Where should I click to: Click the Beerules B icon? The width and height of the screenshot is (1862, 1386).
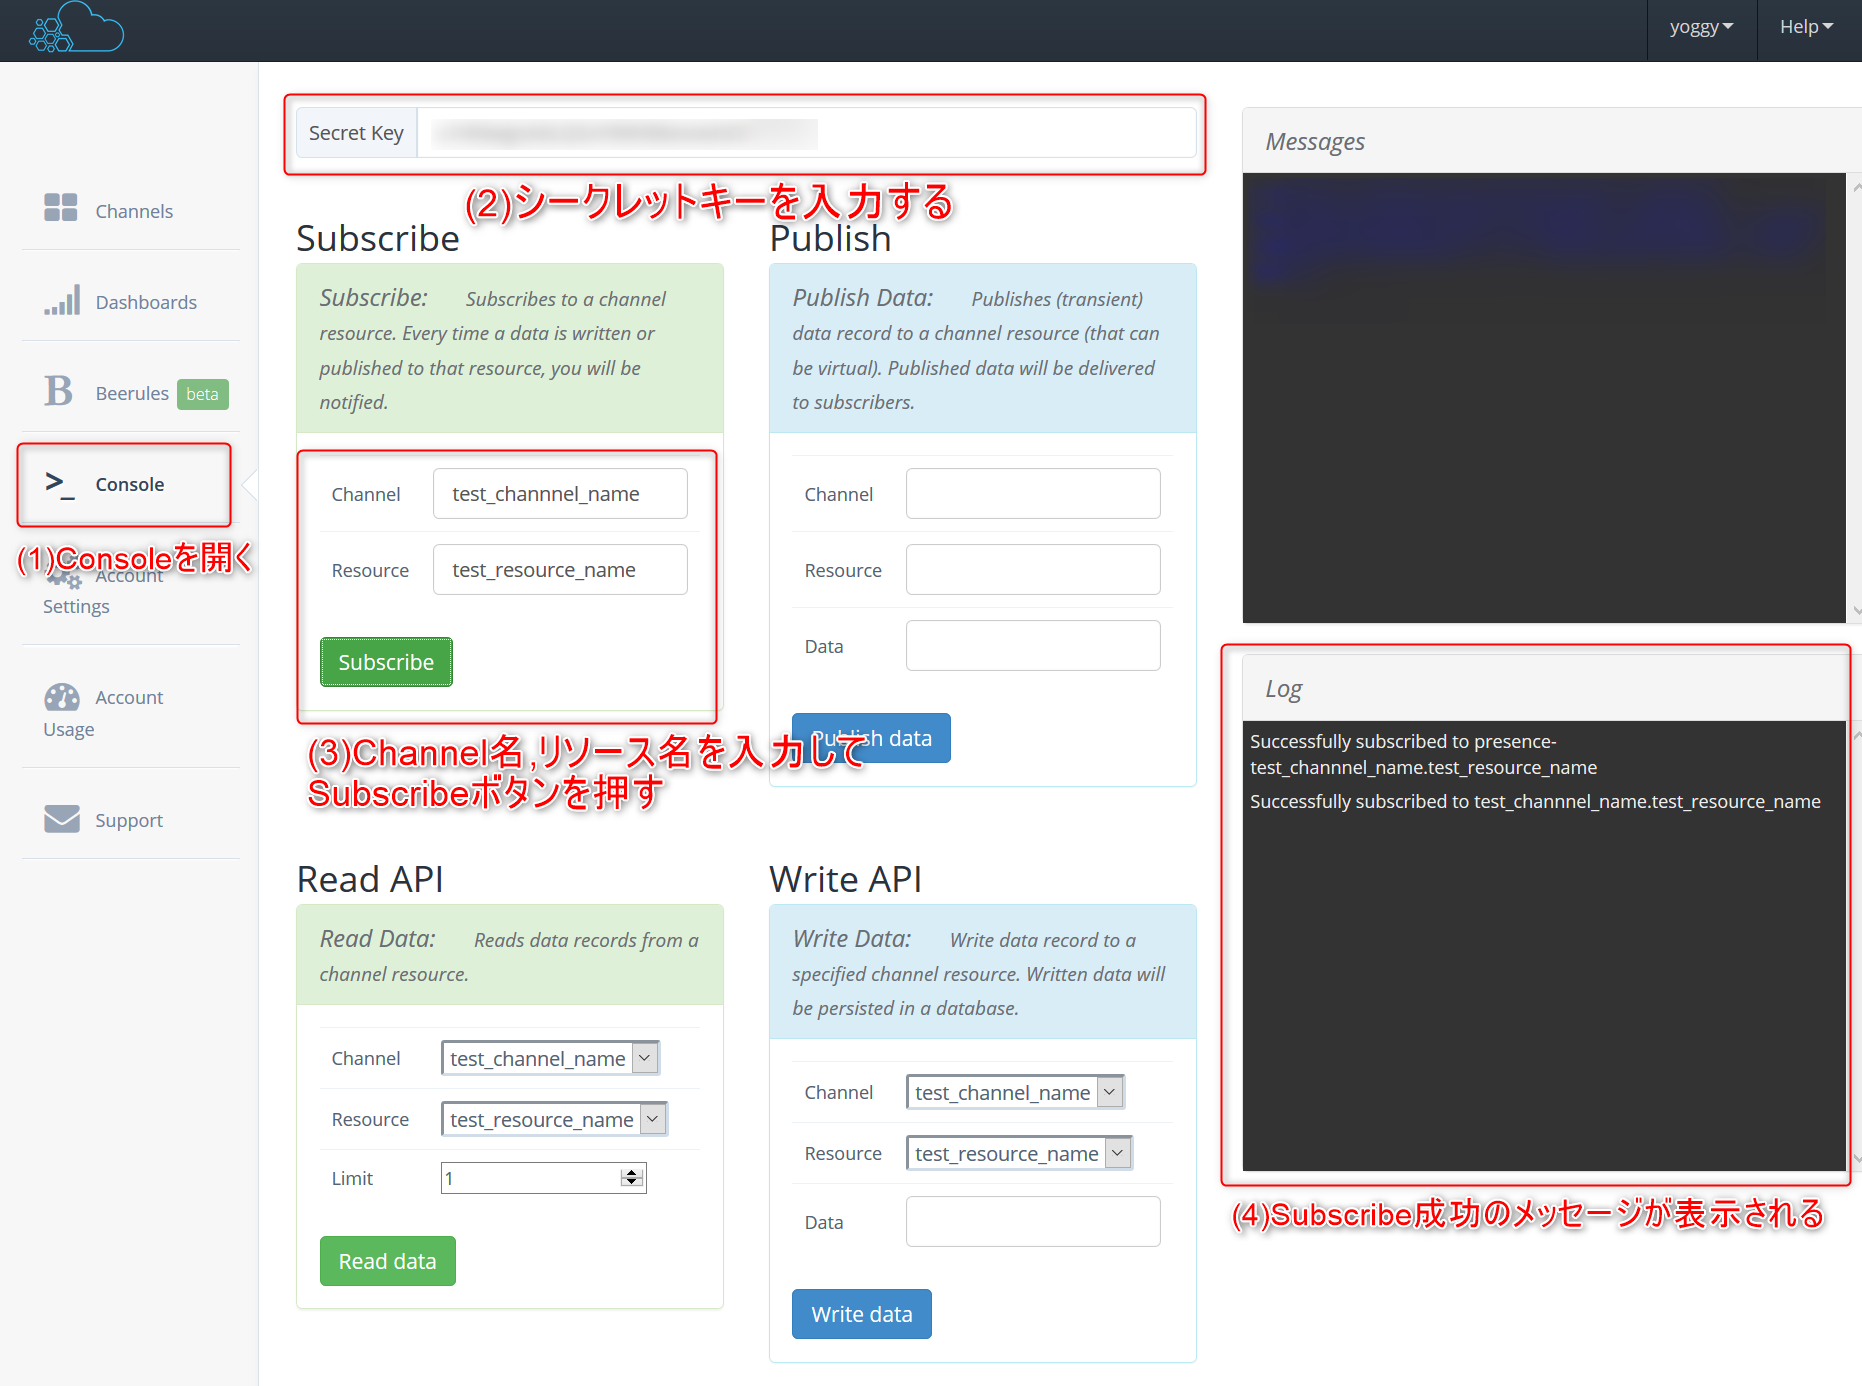58,391
